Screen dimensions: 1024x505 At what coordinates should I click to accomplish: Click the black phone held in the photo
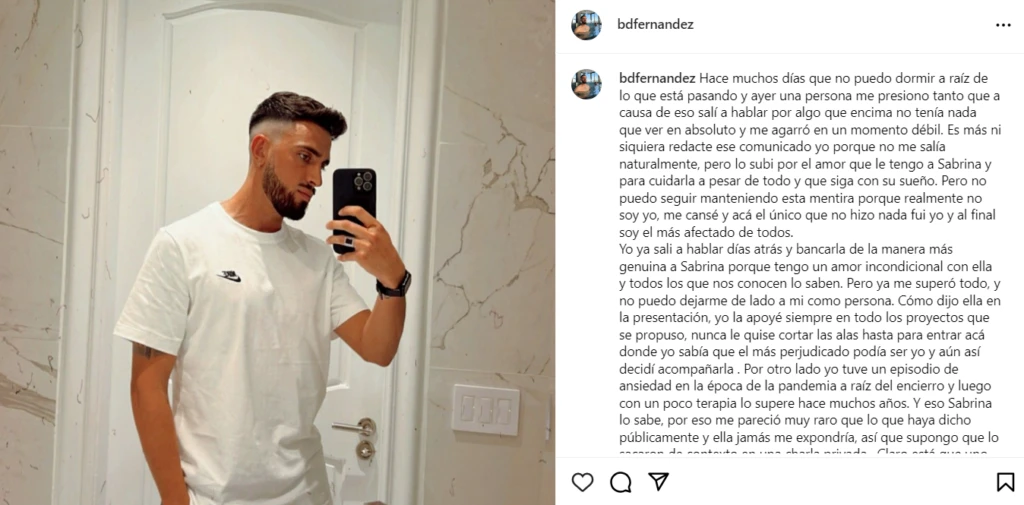tap(353, 210)
